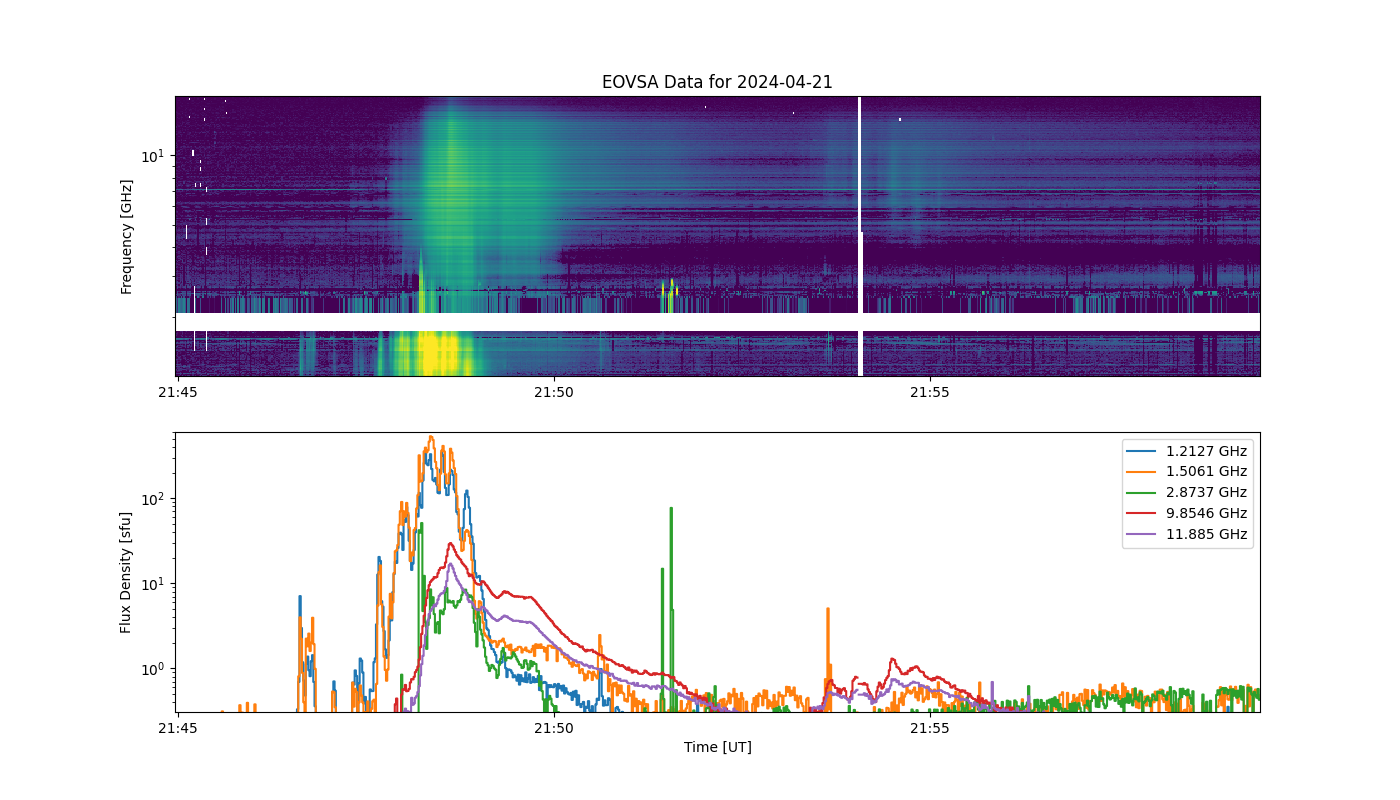The height and width of the screenshot is (800, 1400).
Task: Click the orange line swatch in legend
Action: coord(1145,472)
